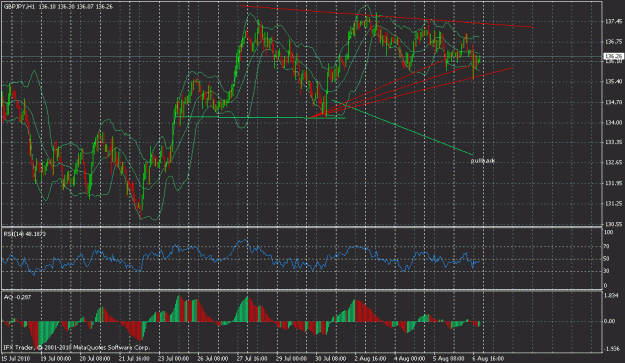The width and height of the screenshot is (625, 363).
Task: Click the 132.65 price axis label
Action: 613,163
